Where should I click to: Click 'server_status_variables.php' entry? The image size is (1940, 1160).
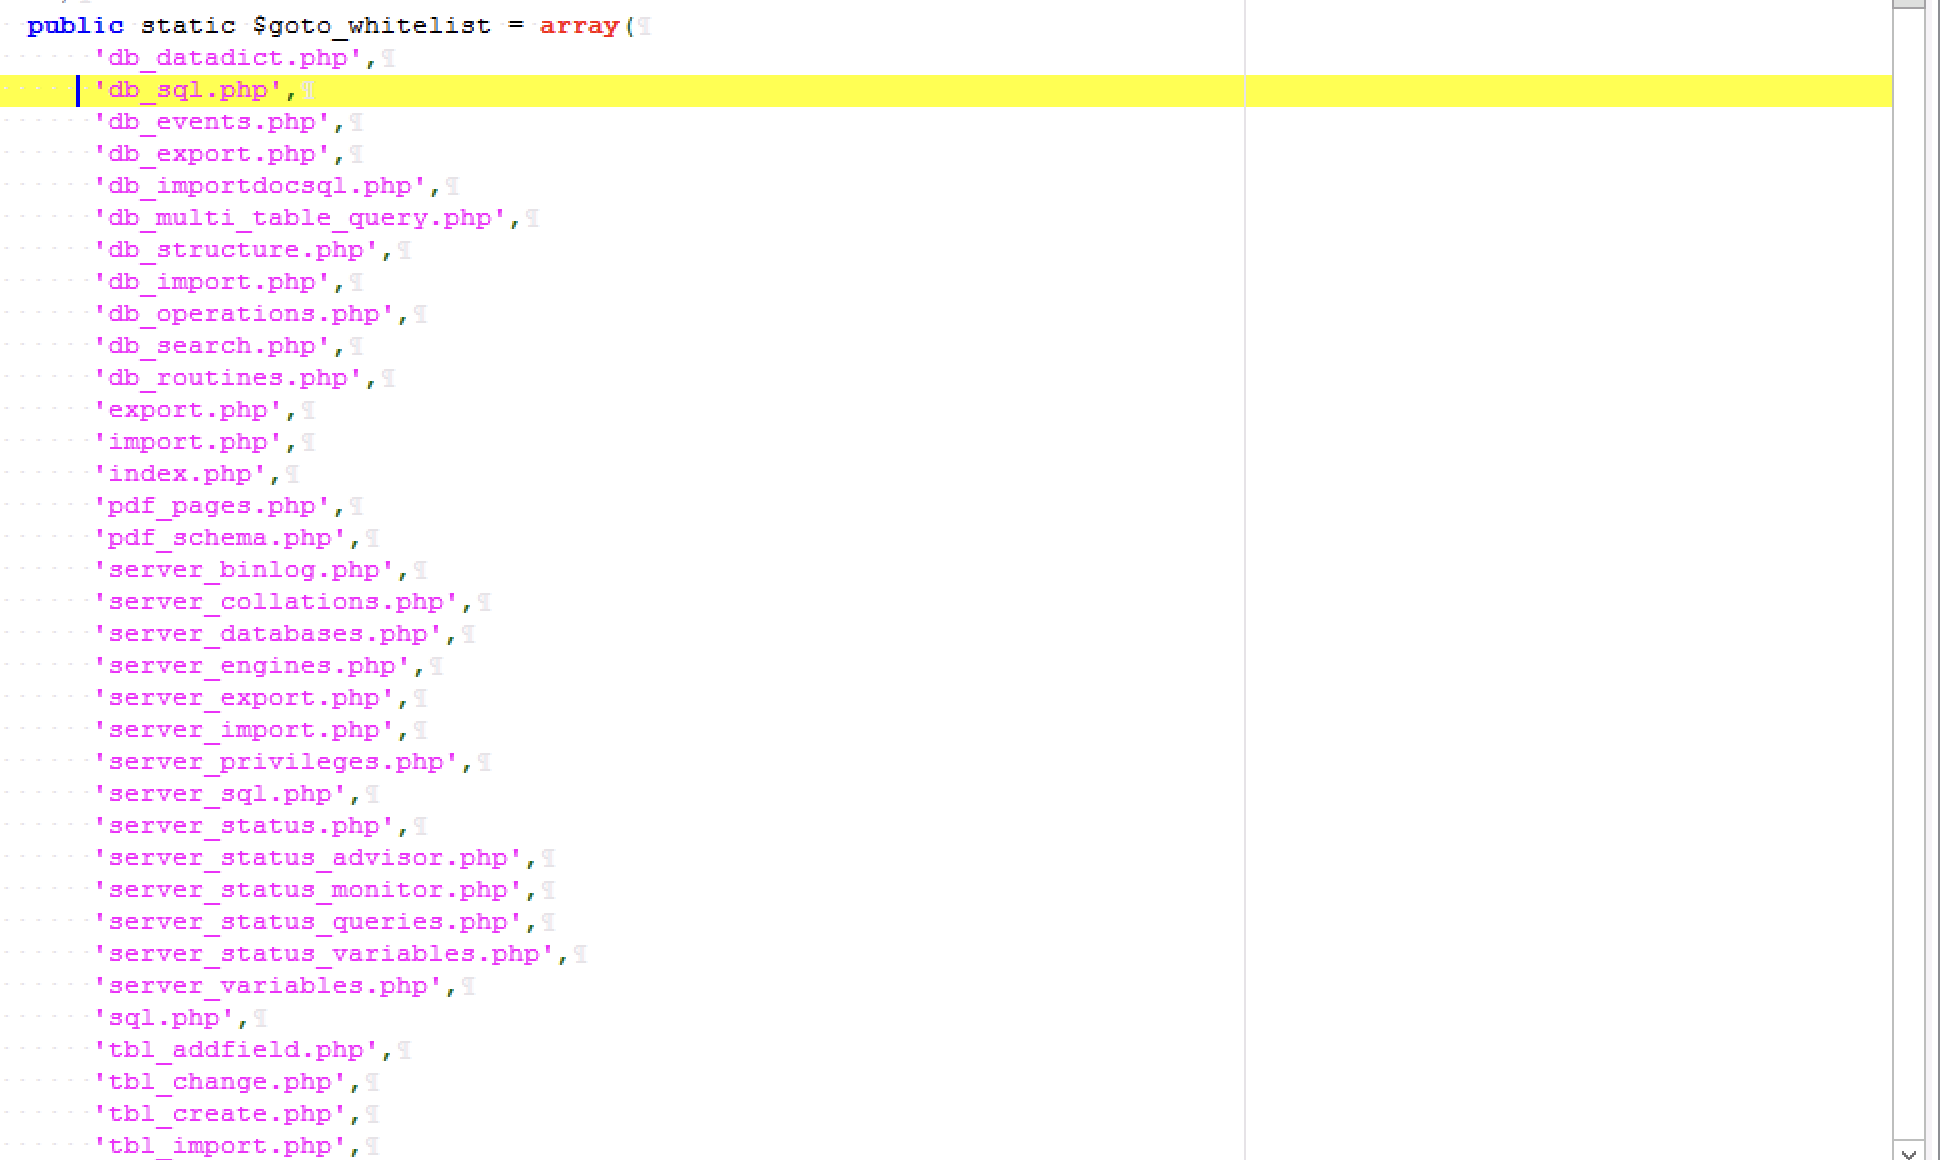click(324, 954)
